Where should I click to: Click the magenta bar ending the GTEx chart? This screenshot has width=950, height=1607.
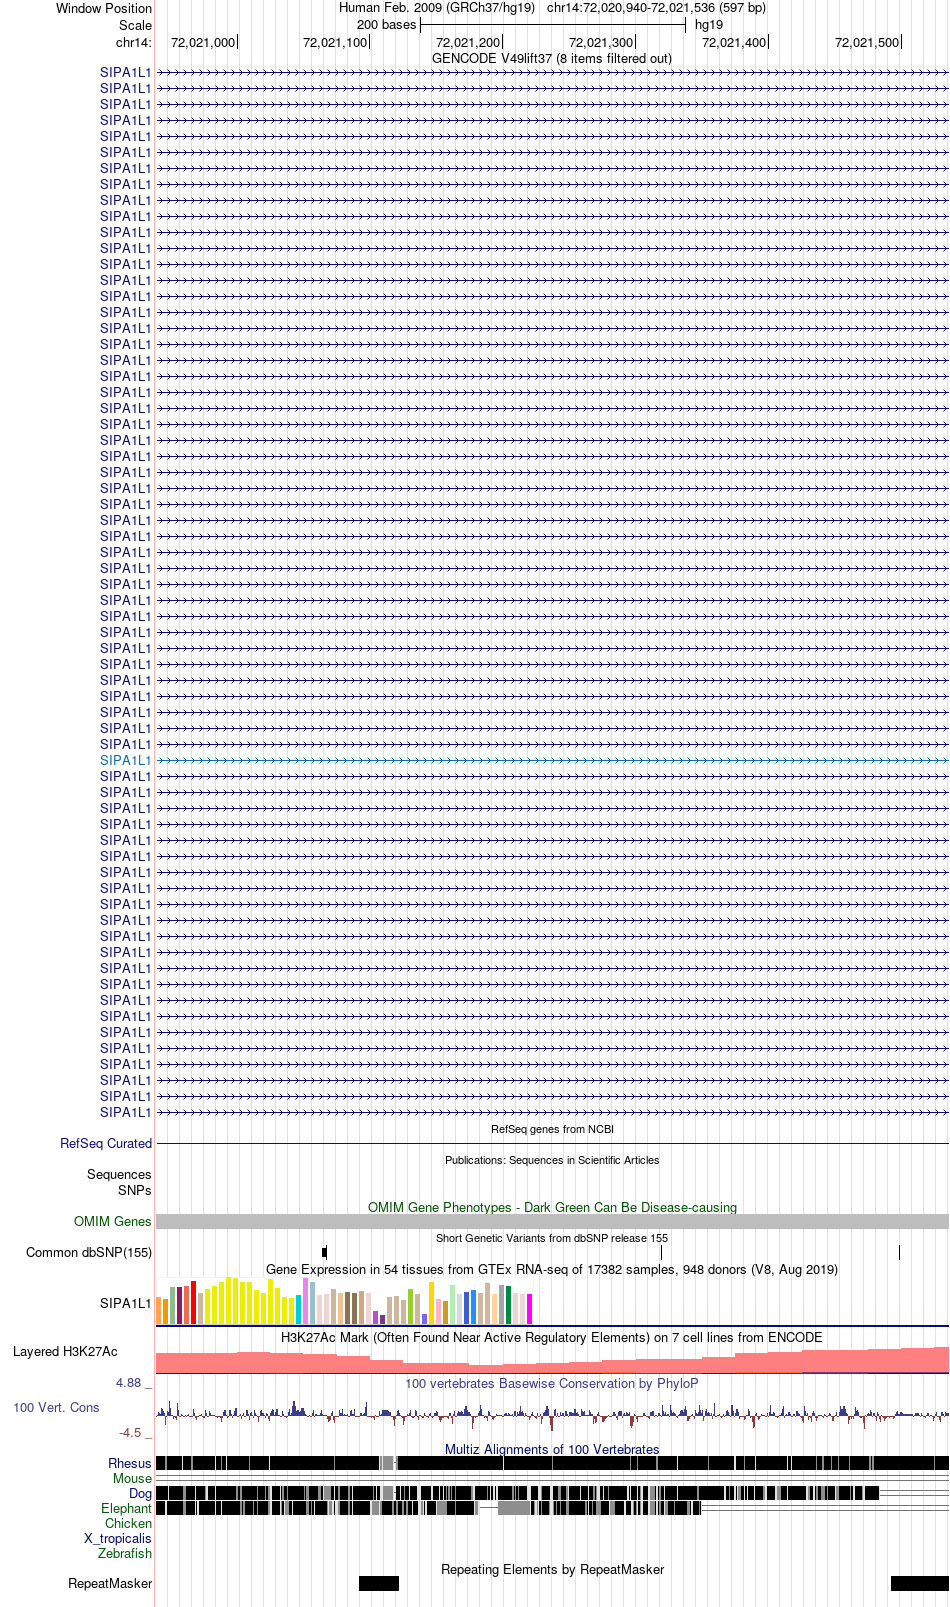click(x=529, y=1309)
